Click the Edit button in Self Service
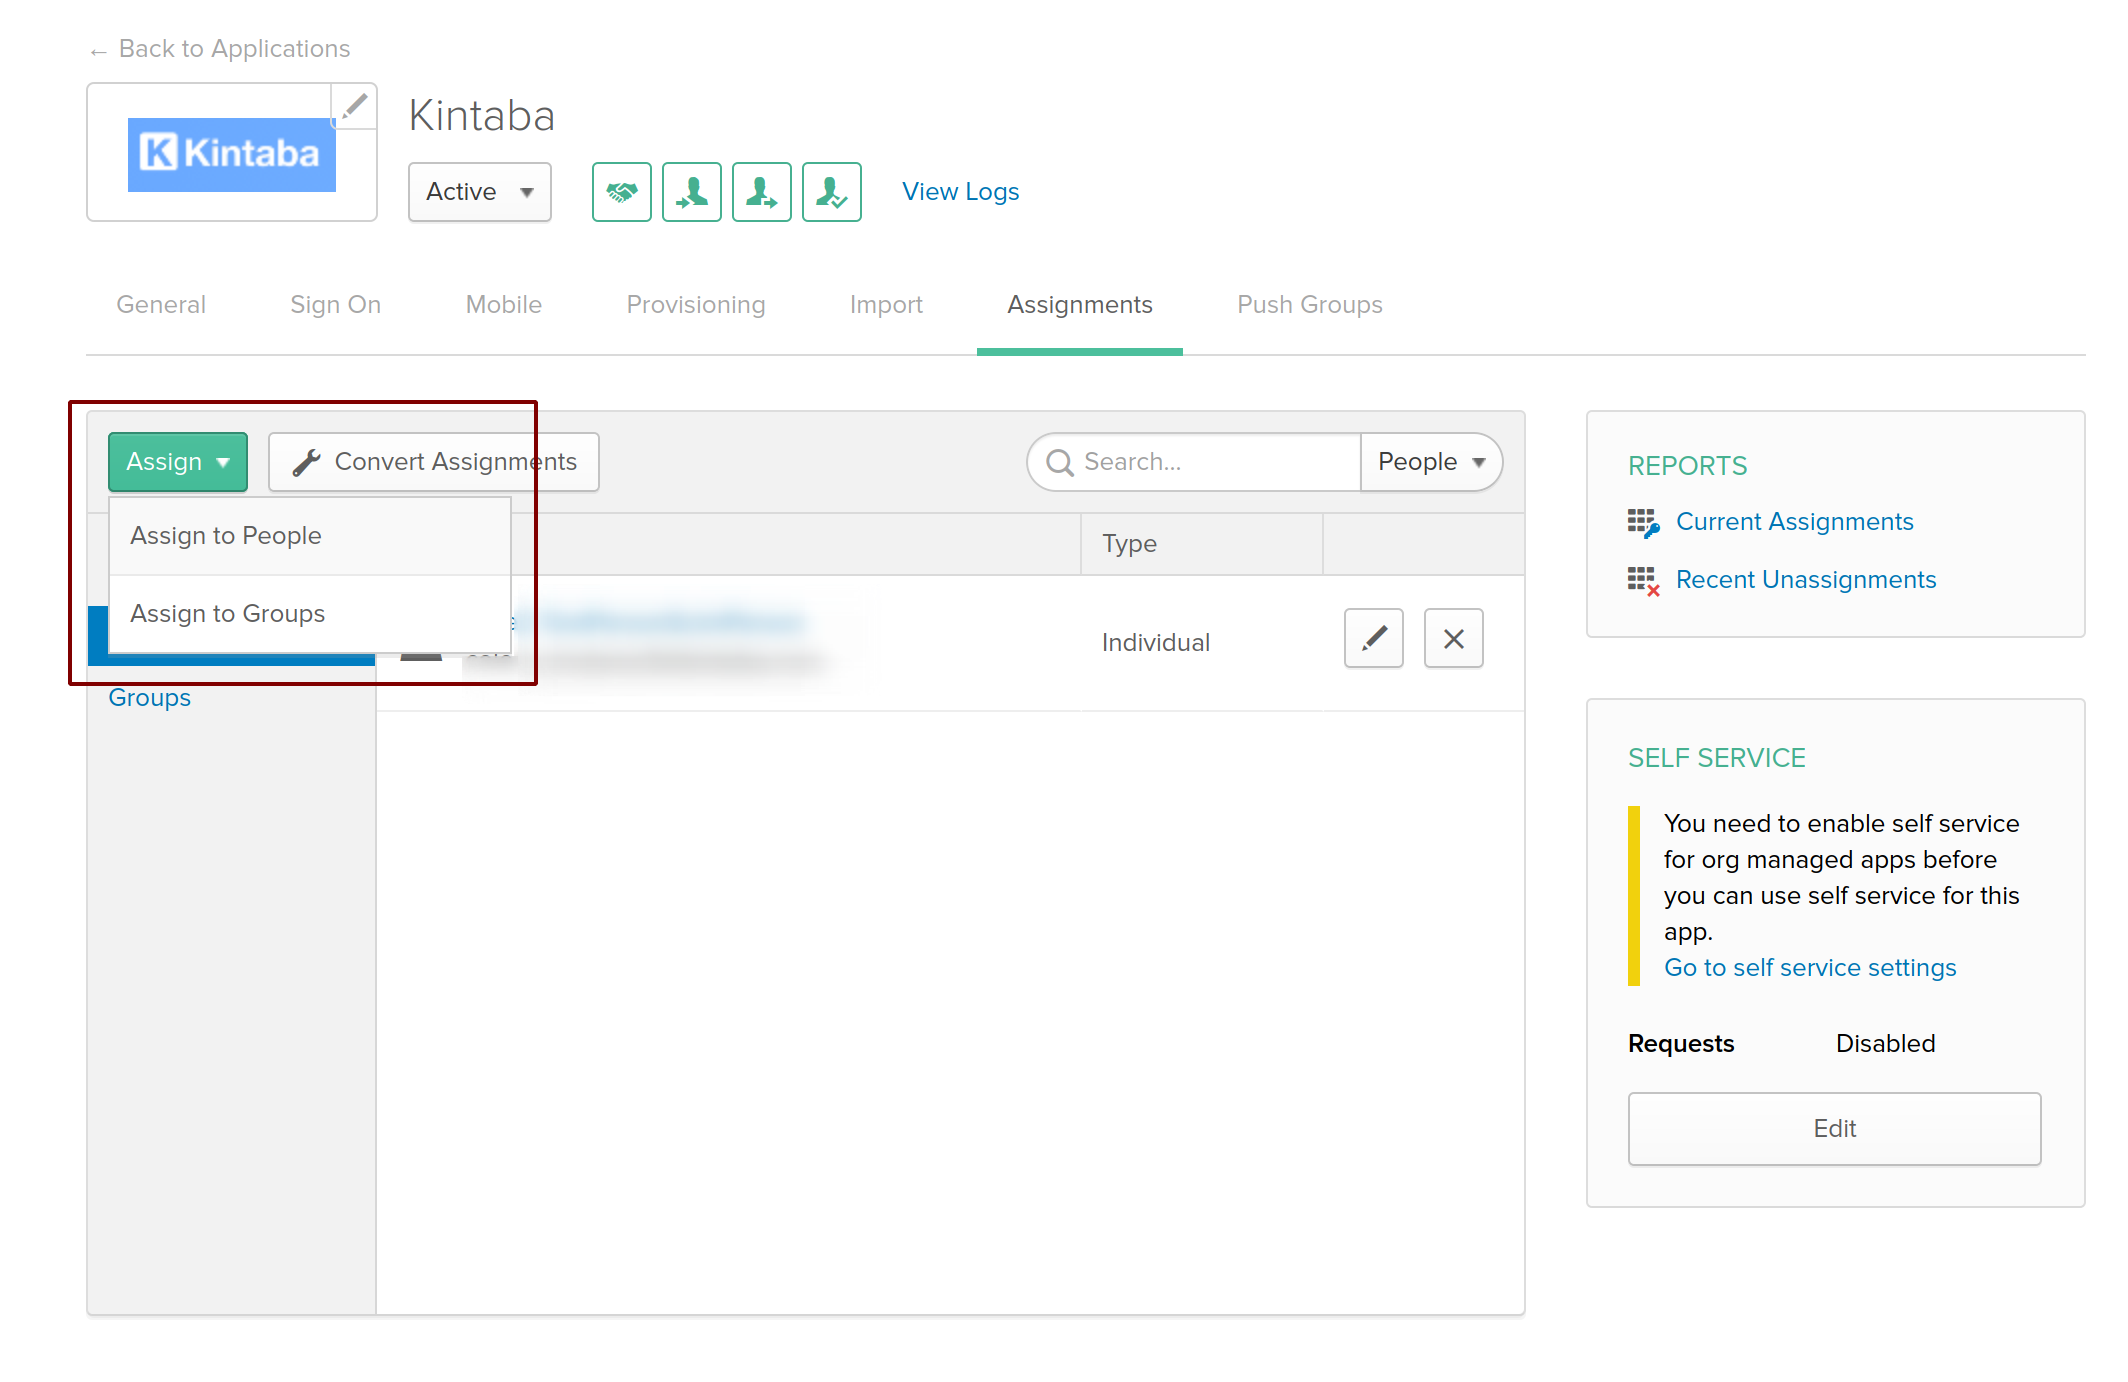The height and width of the screenshot is (1382, 2128). (x=1833, y=1129)
